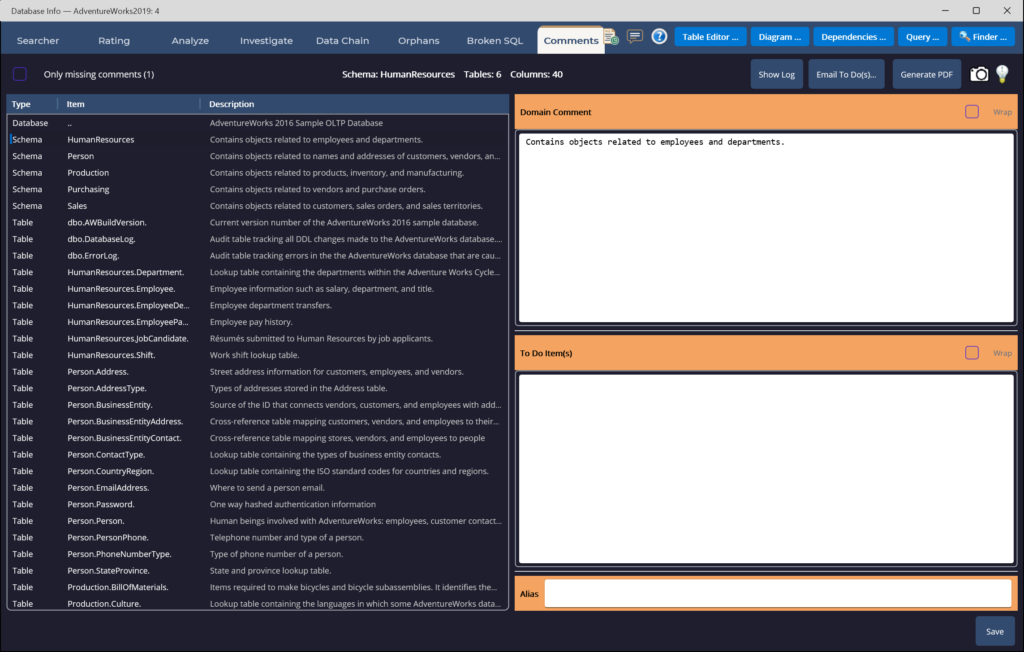Select the Person.BusinessEntityContact table row

258,438
